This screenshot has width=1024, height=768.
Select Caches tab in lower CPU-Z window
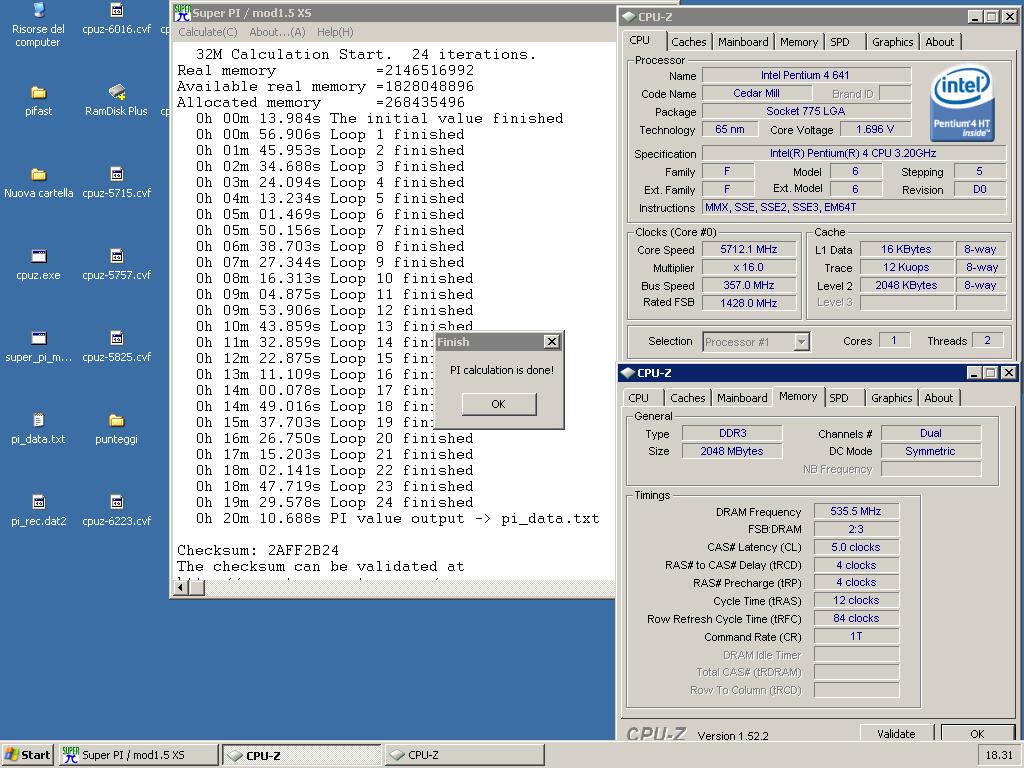tap(688, 398)
